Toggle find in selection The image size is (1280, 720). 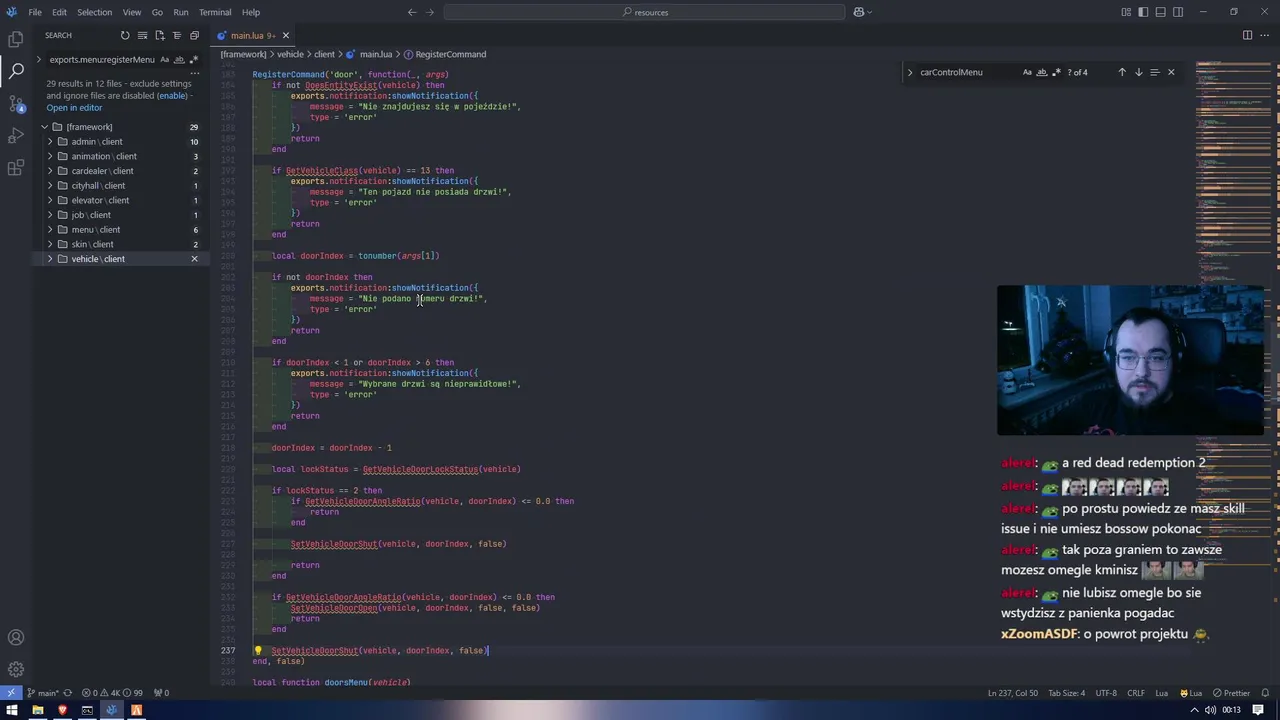pyautogui.click(x=1154, y=72)
